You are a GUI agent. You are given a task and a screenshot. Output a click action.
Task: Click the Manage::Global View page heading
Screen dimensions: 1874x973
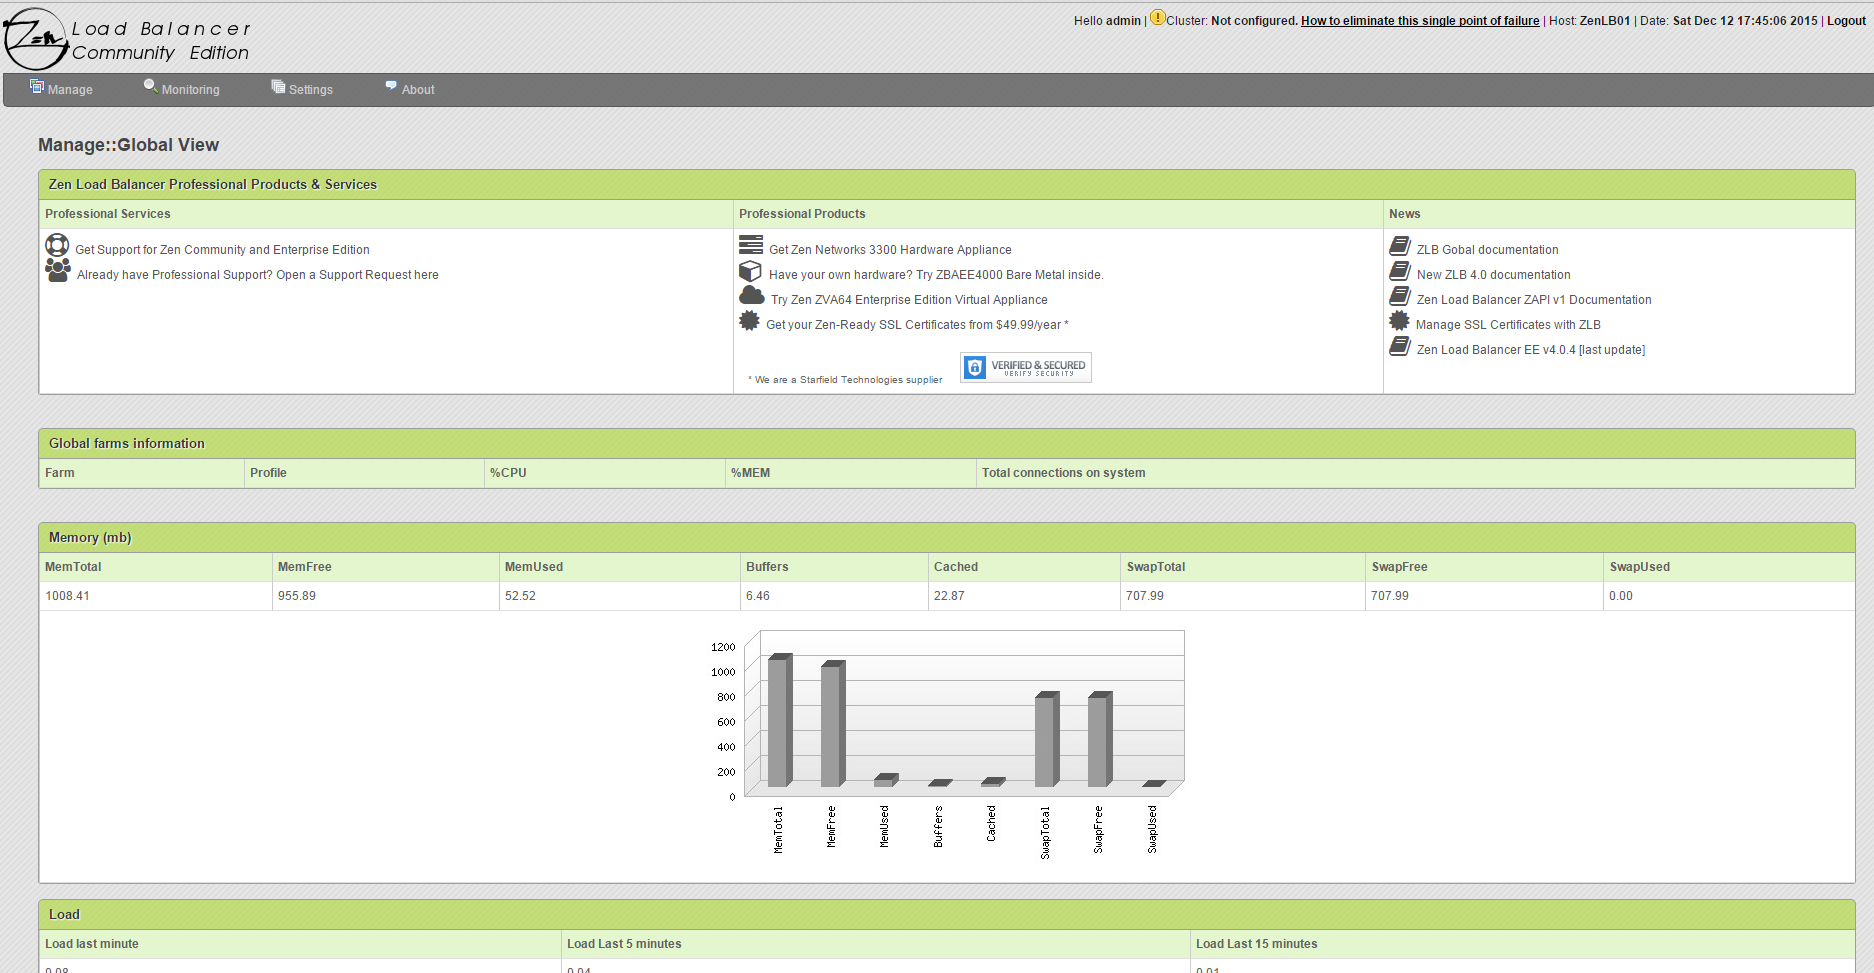[x=128, y=145]
